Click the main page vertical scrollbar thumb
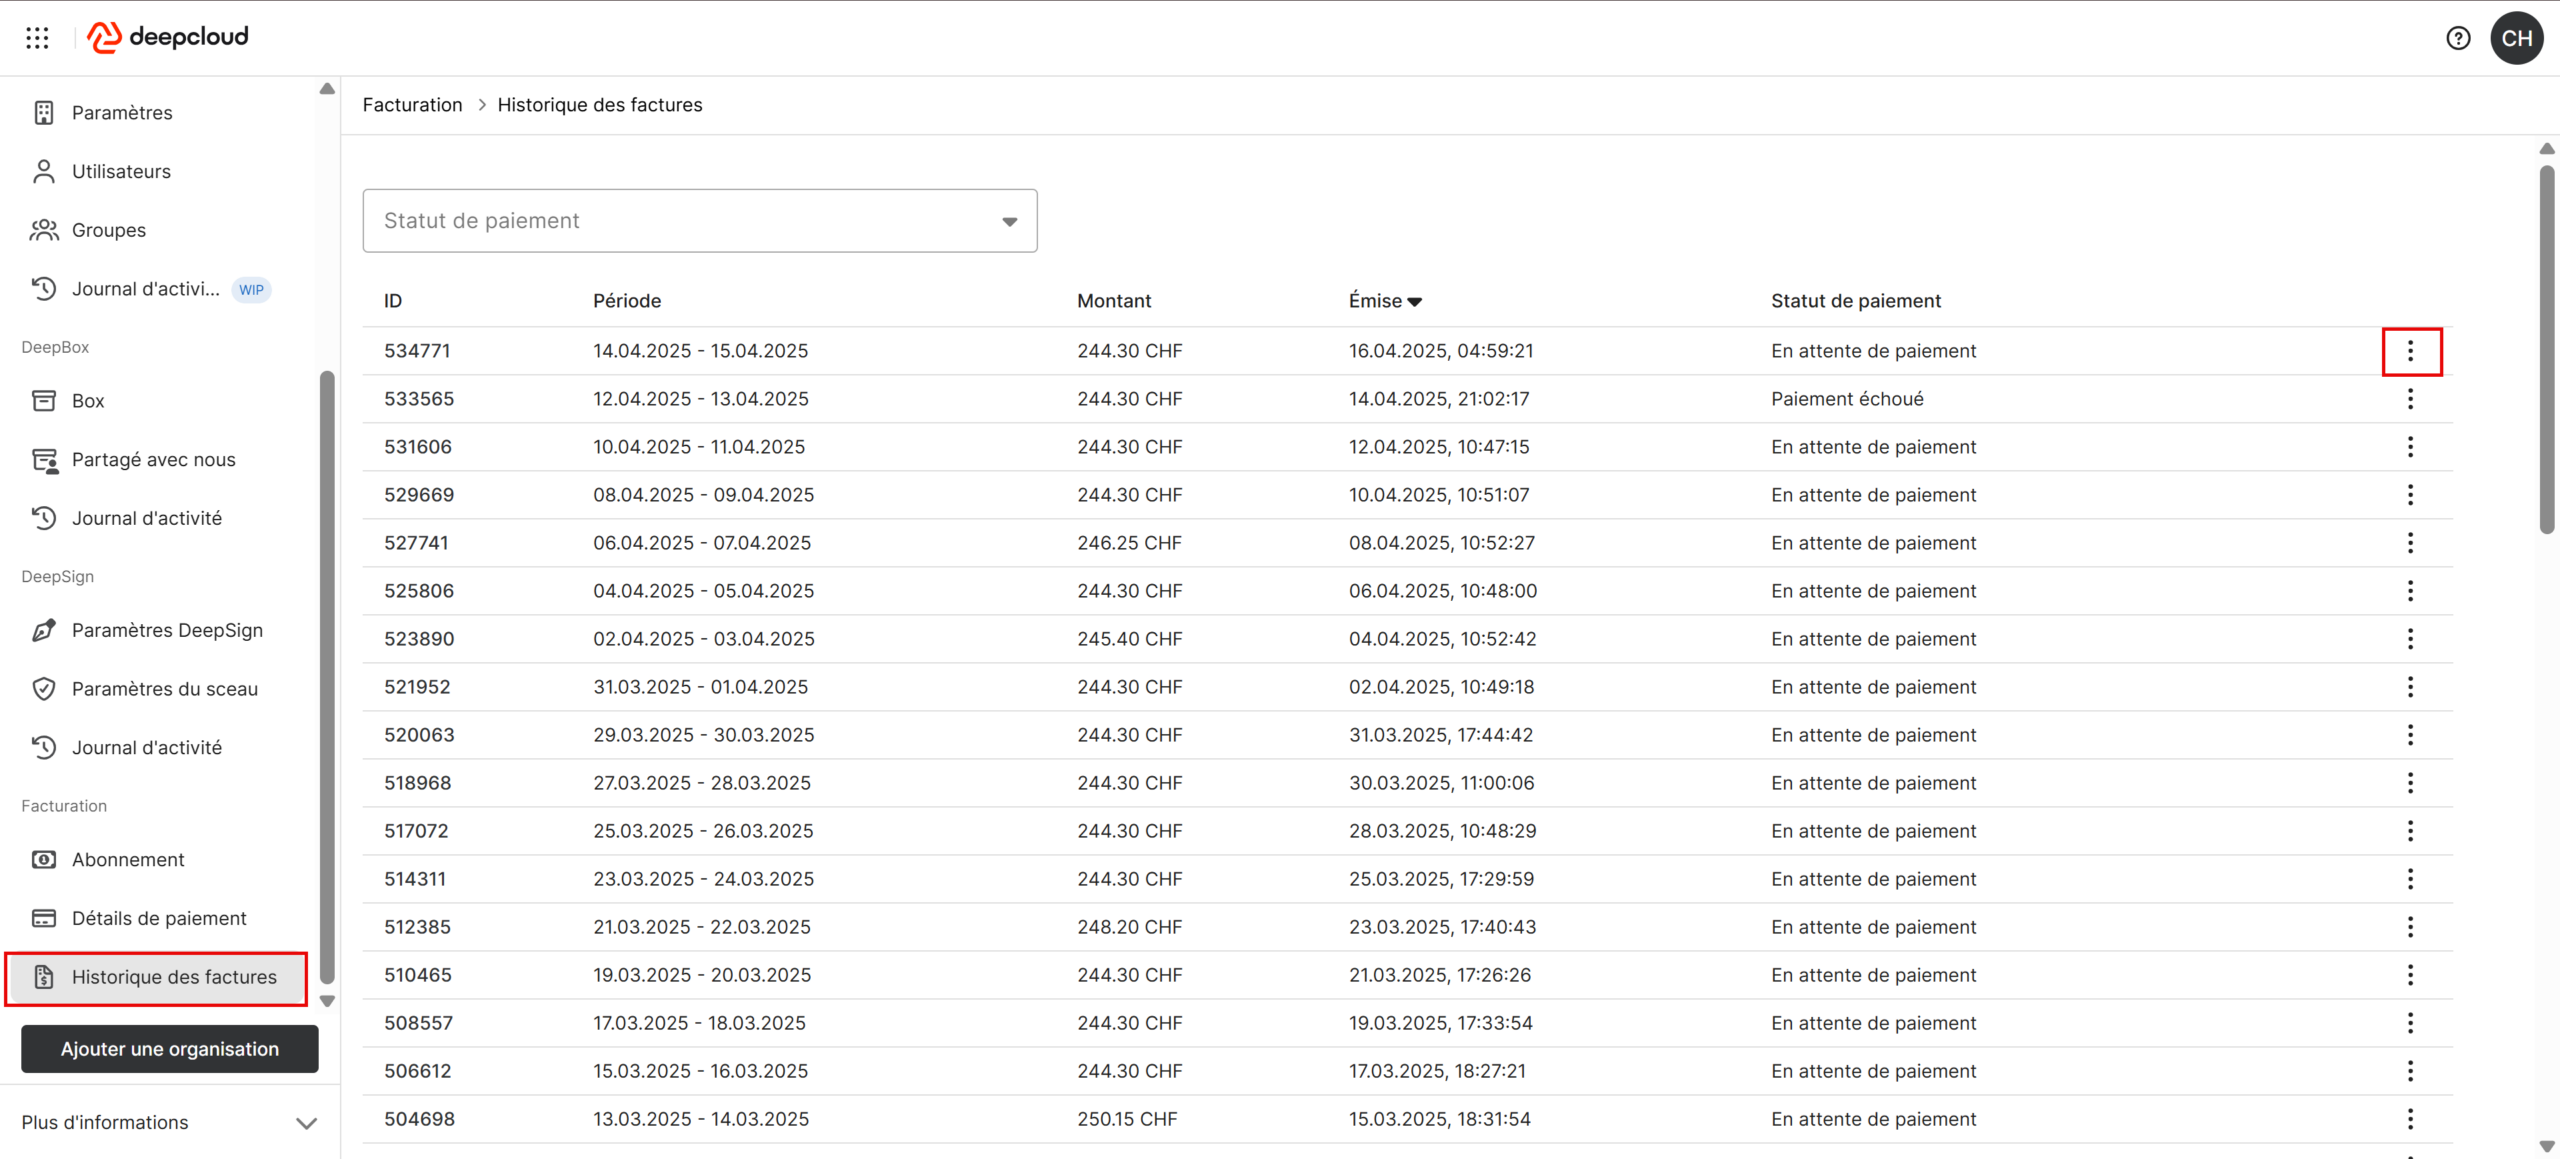 pos(2546,350)
